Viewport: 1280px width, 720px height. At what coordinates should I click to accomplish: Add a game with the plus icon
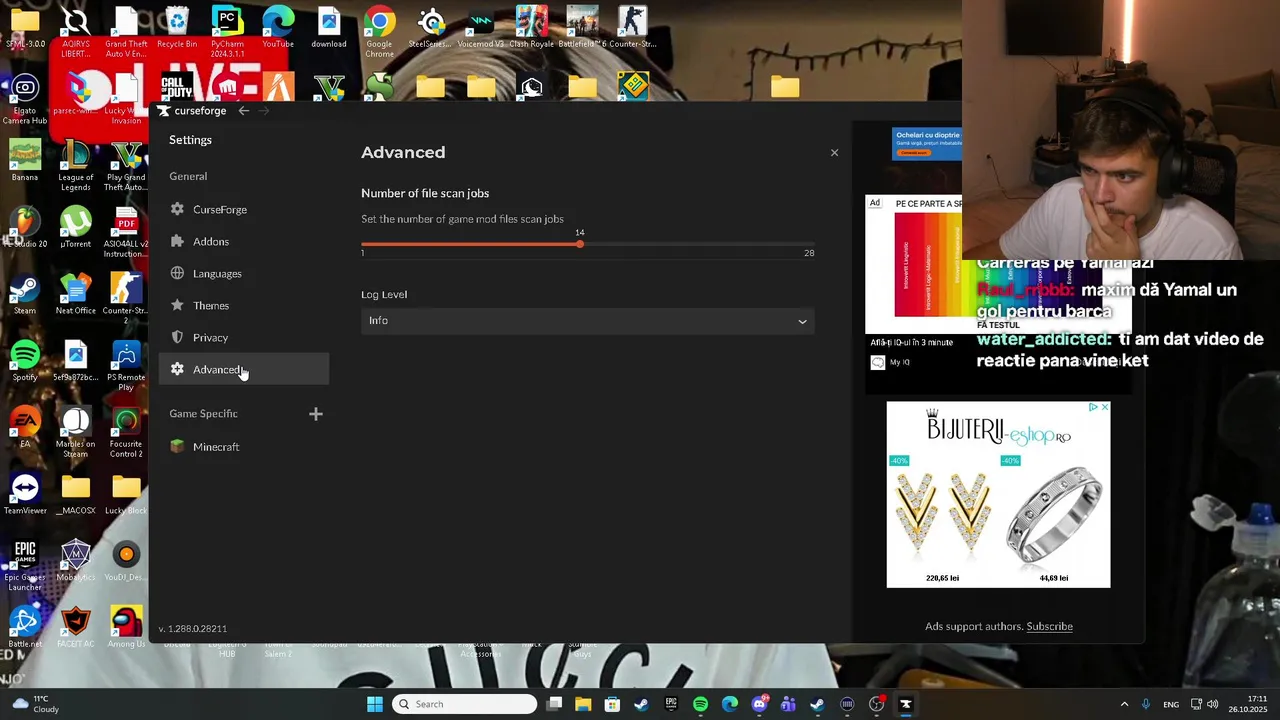(x=316, y=414)
